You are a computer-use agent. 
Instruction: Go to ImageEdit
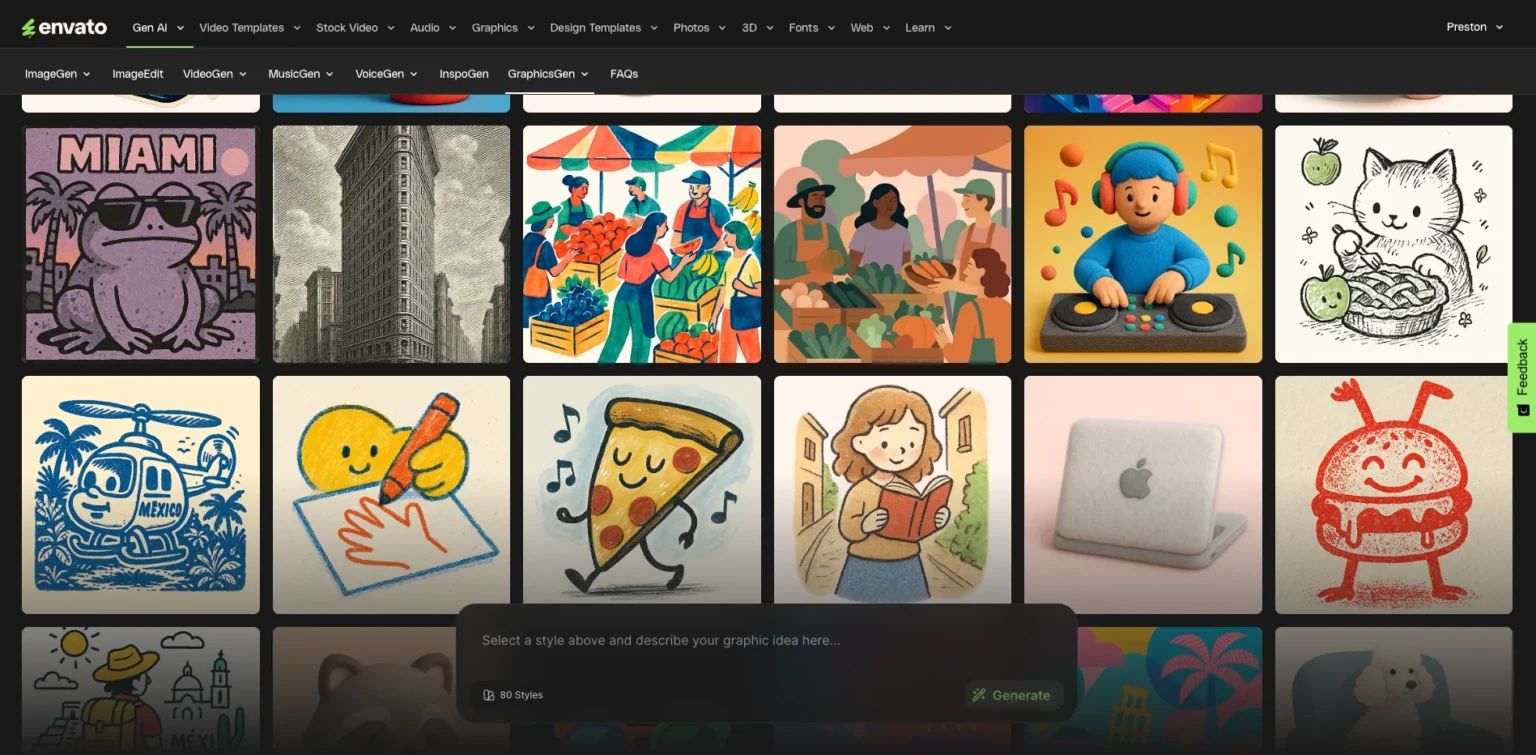(x=138, y=74)
